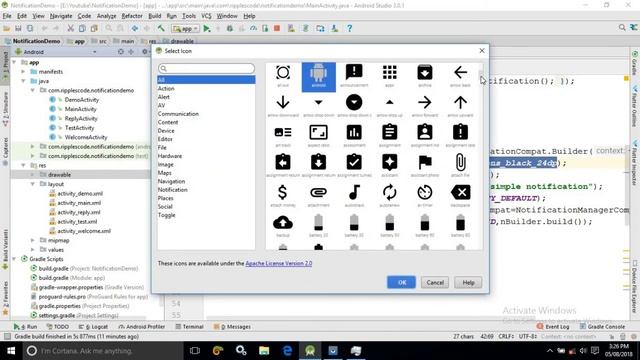The height and width of the screenshot is (360, 640).
Task: Collapse the res folder node
Action: (x=23, y=165)
